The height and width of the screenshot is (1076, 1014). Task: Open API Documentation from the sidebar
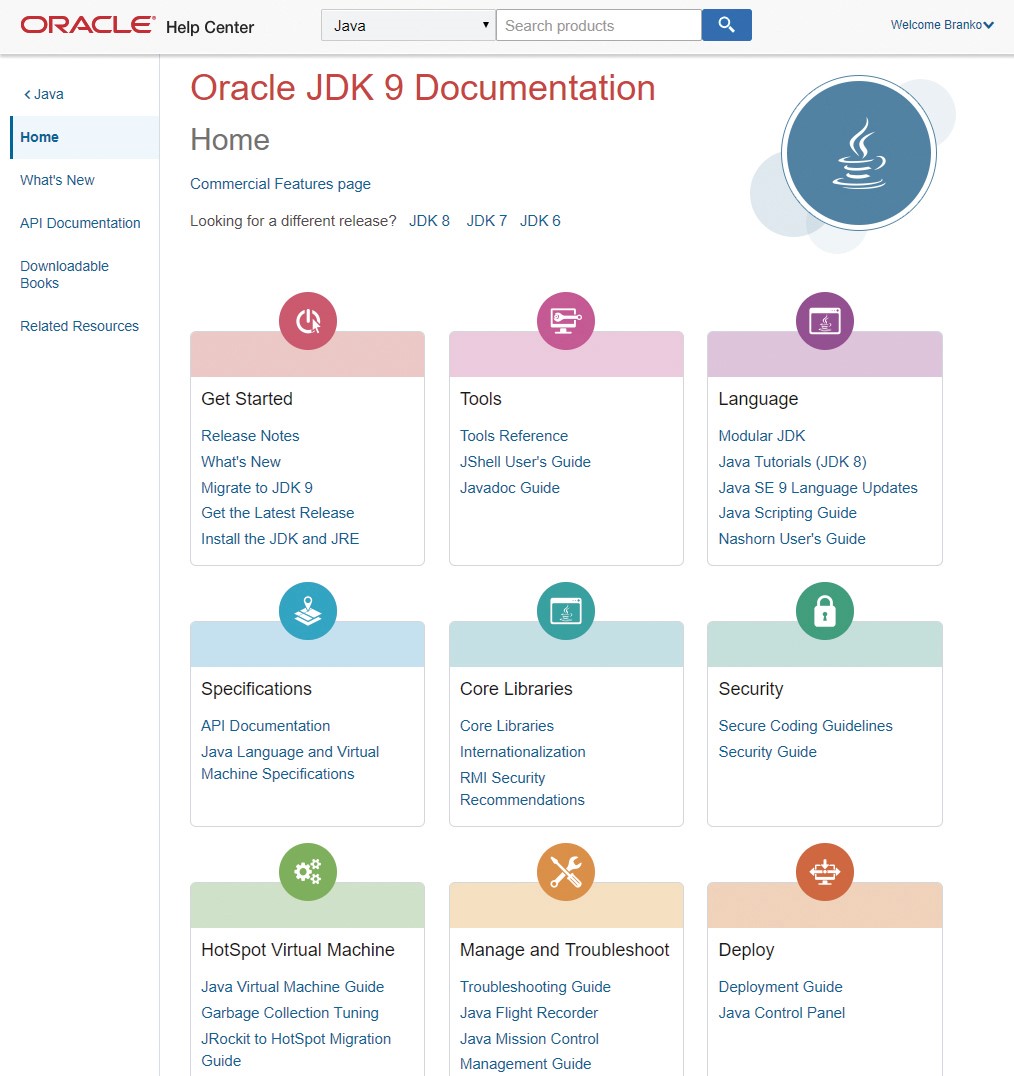(x=80, y=223)
